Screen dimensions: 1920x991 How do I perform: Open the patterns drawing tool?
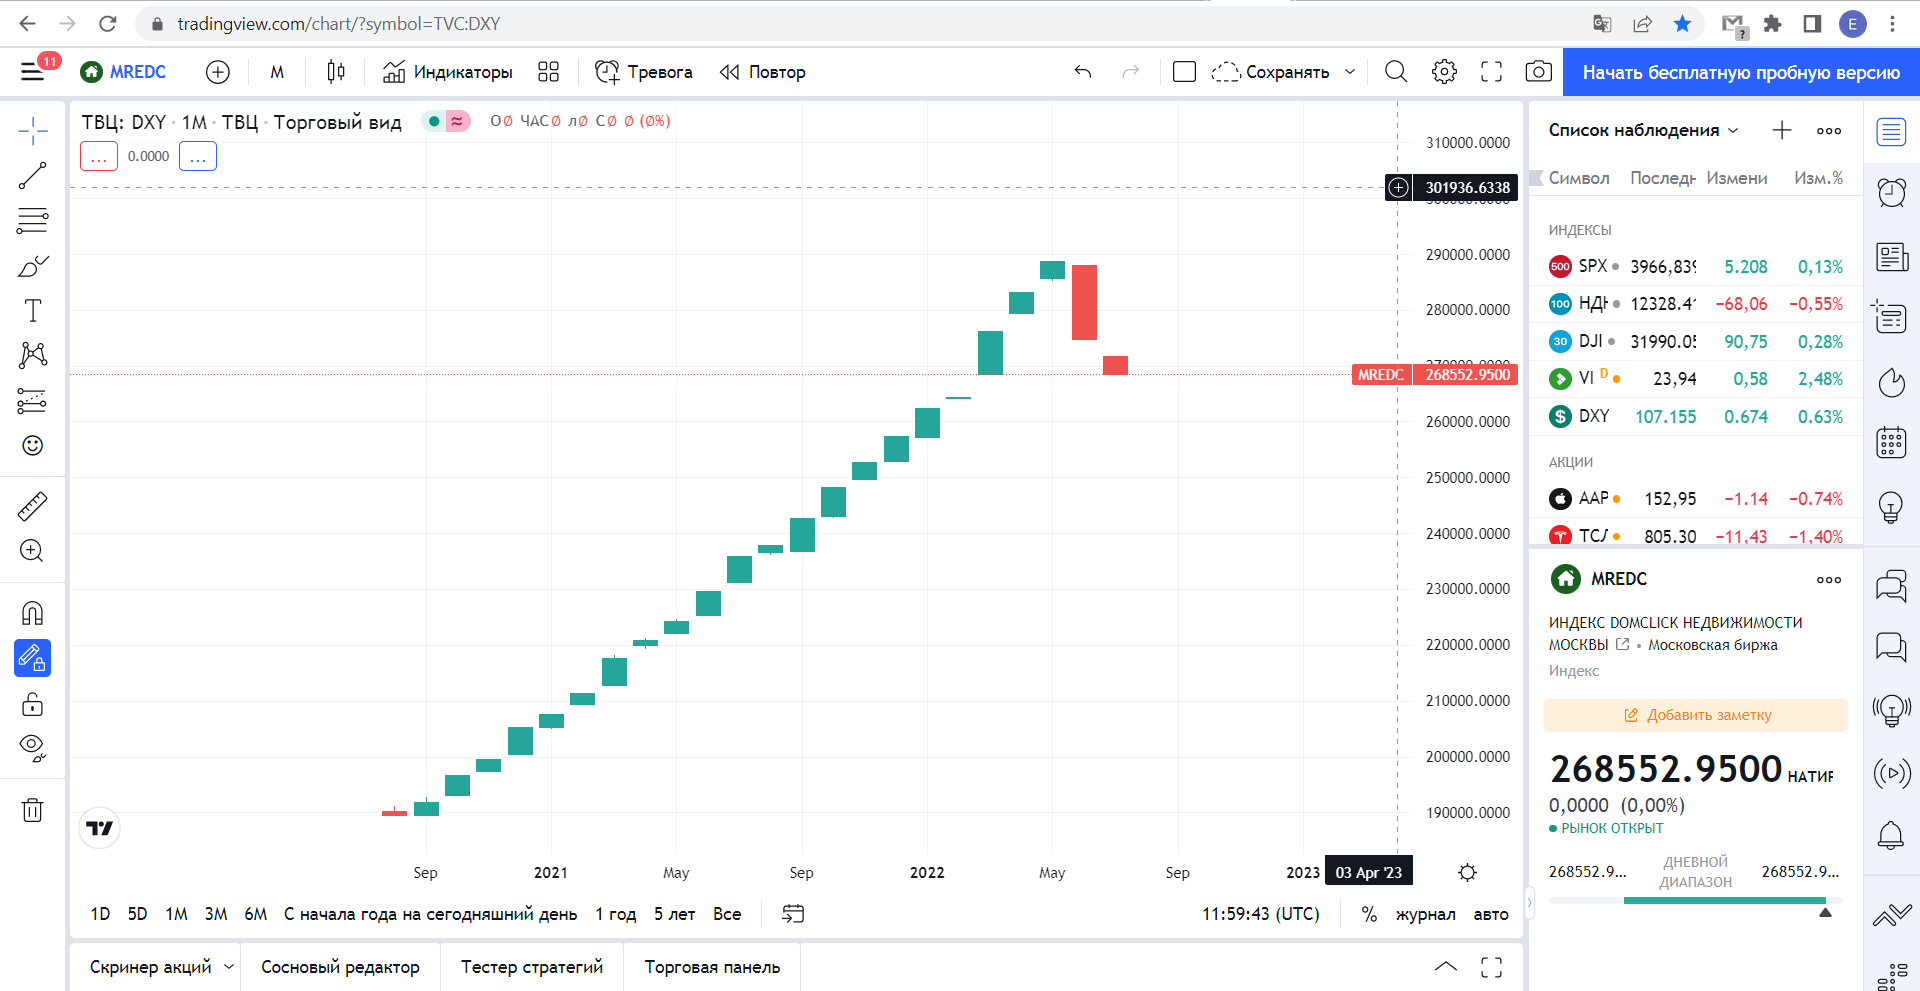[x=33, y=355]
